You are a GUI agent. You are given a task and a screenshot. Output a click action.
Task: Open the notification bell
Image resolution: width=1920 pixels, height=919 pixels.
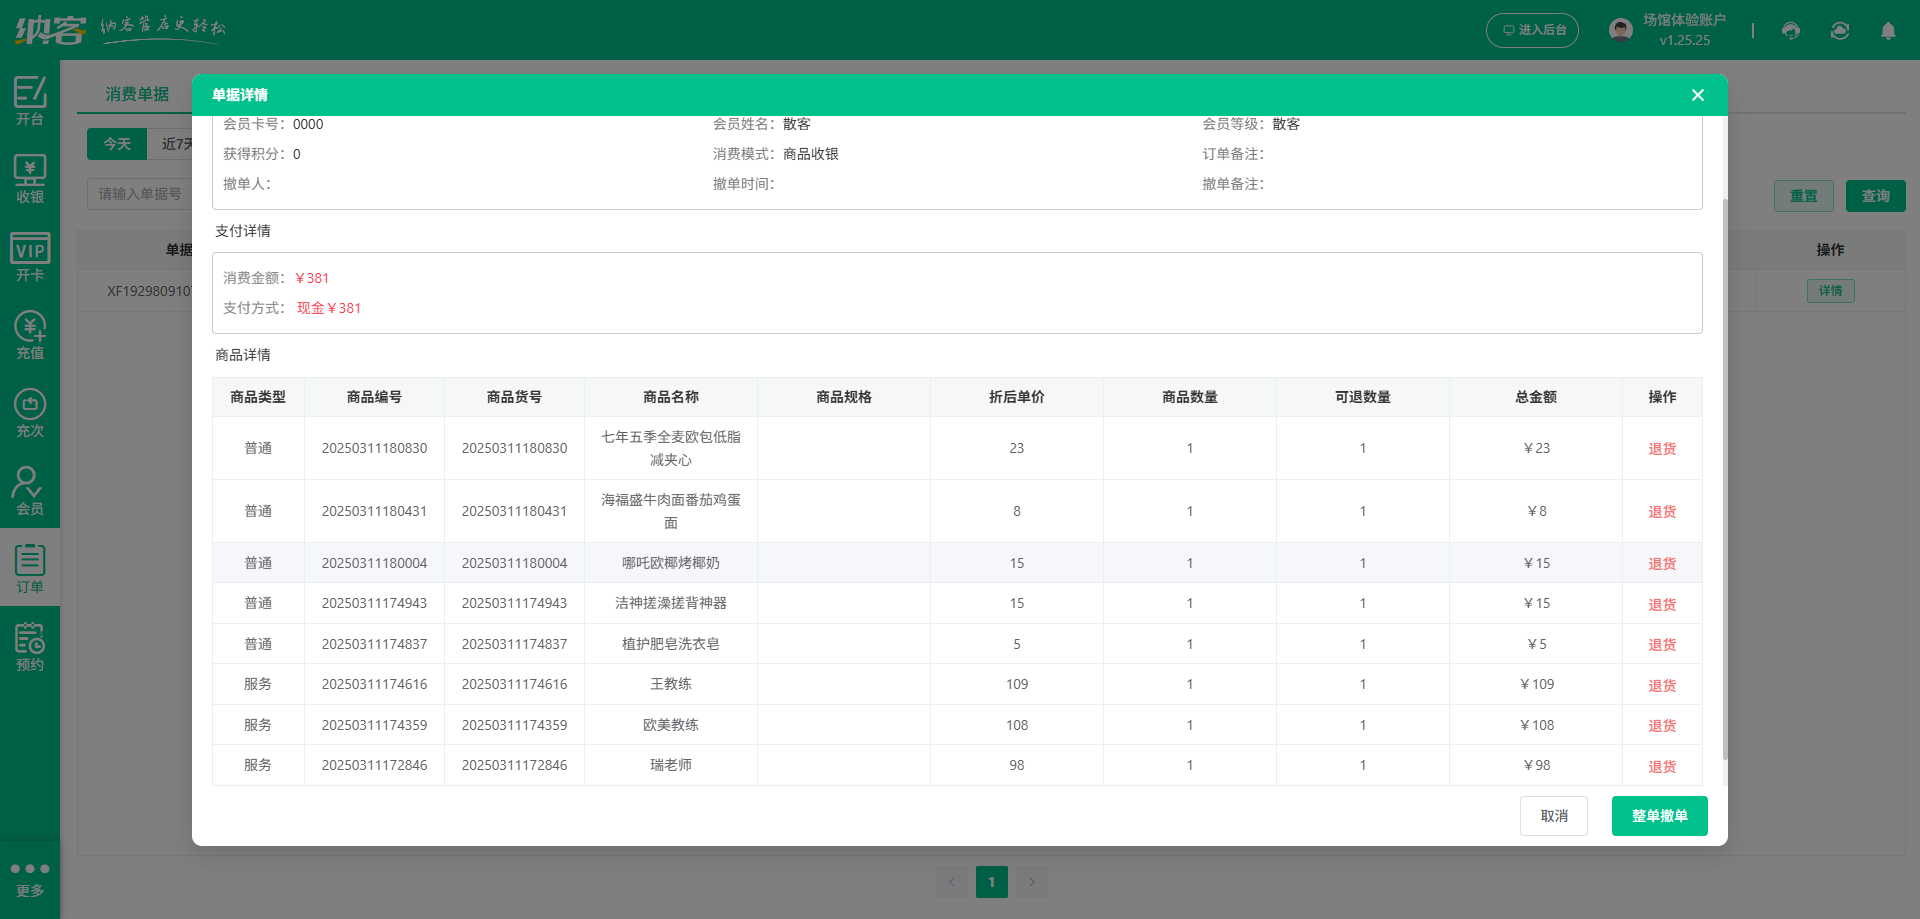(1888, 31)
